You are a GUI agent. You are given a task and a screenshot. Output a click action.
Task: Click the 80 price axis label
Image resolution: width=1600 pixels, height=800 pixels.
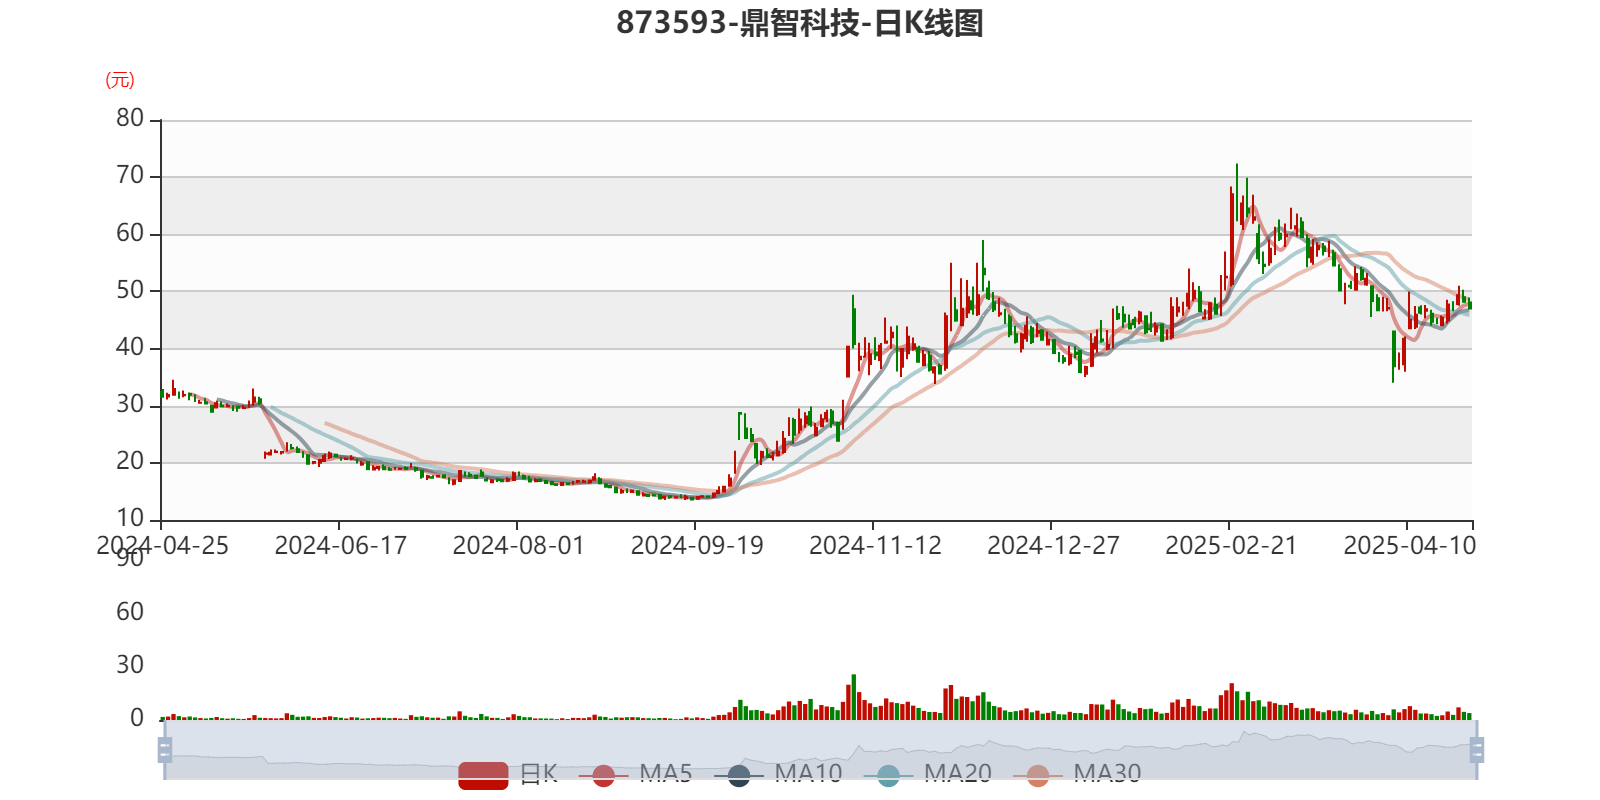tap(130, 118)
